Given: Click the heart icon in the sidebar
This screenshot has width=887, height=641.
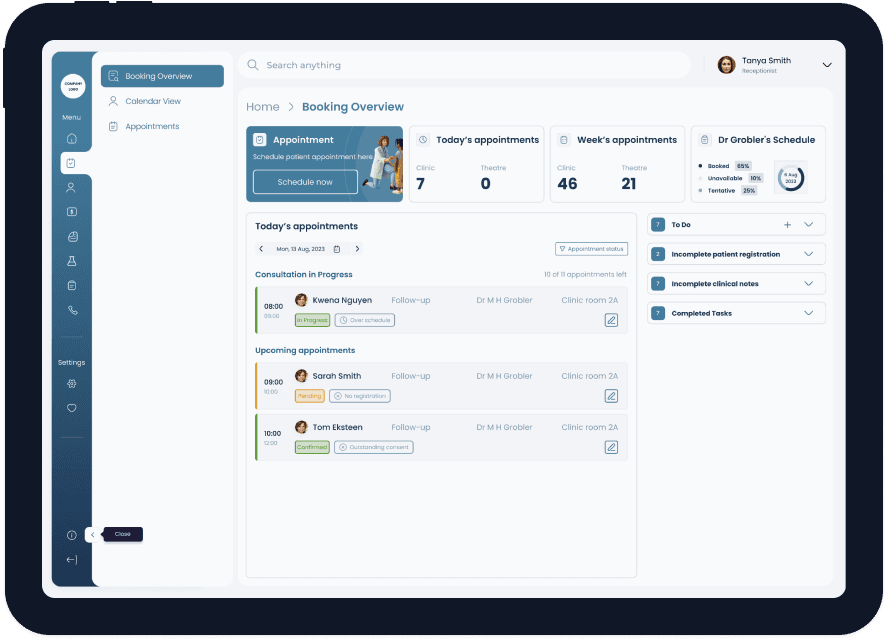Looking at the screenshot, I should (x=71, y=408).
